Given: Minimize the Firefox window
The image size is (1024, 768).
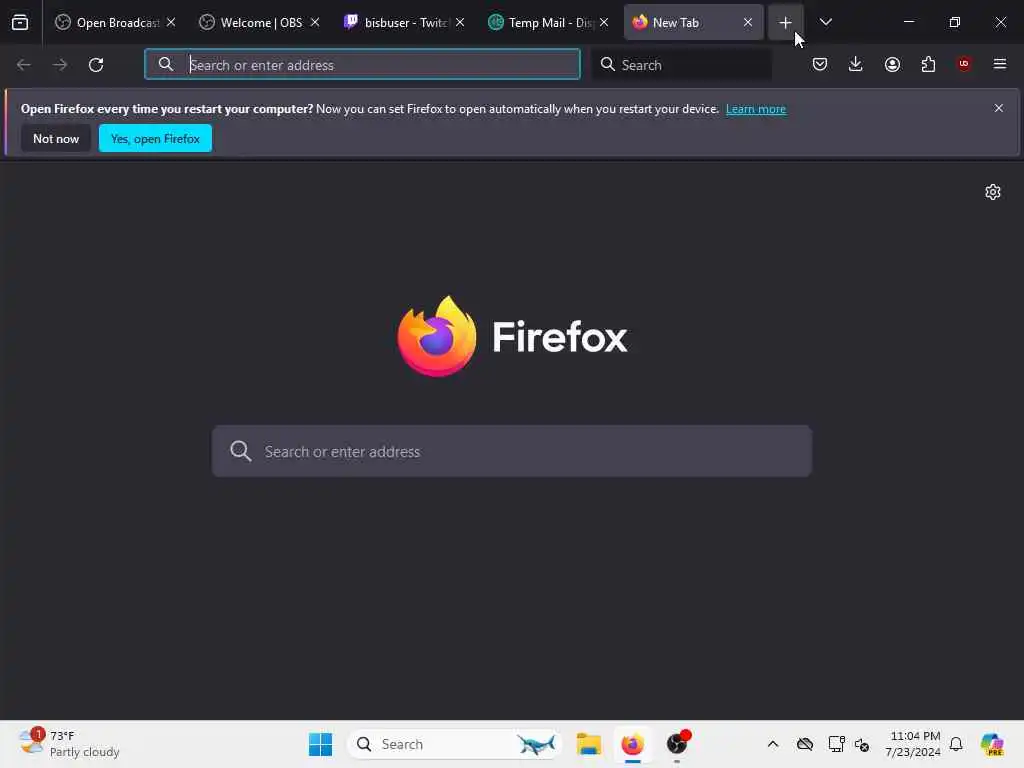Looking at the screenshot, I should (x=908, y=22).
